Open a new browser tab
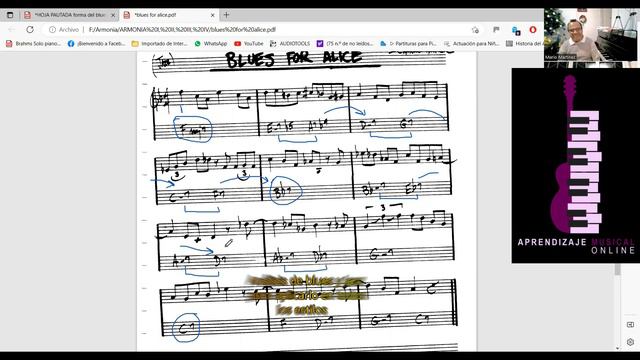The width and height of the screenshot is (640, 360). (226, 15)
